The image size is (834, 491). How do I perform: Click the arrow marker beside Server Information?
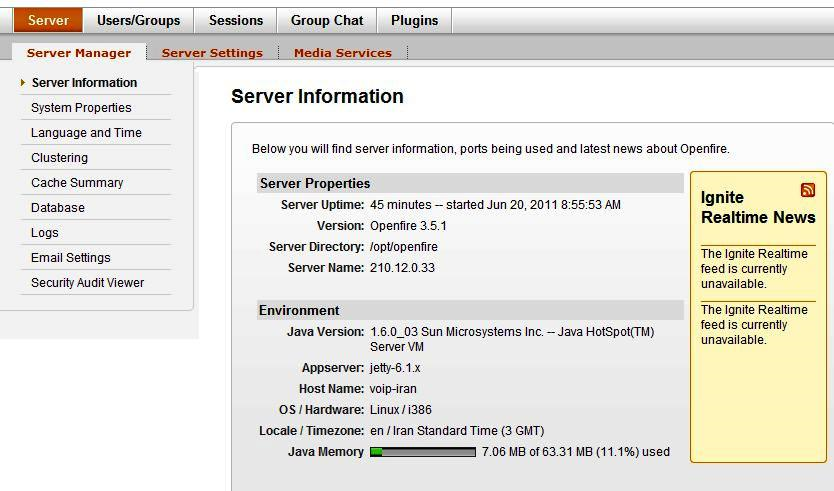pos(23,82)
